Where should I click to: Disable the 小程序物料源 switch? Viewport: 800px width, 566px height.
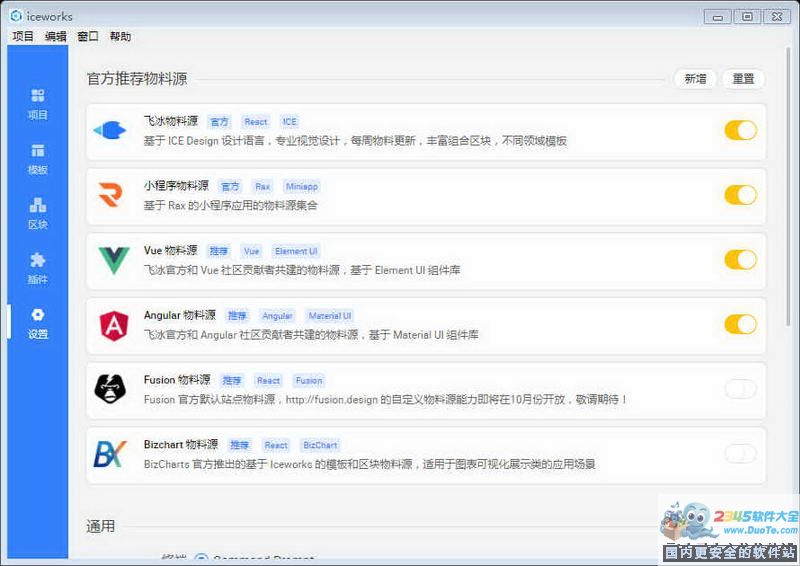pyautogui.click(x=740, y=195)
